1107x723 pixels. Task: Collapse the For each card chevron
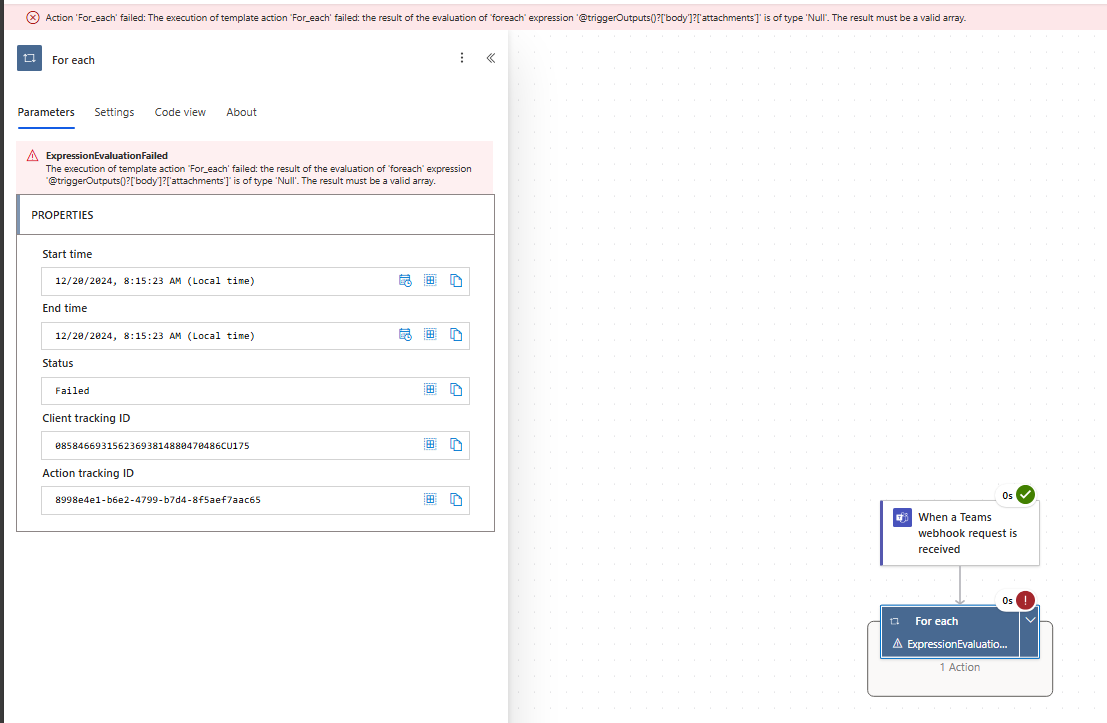[1030, 621]
